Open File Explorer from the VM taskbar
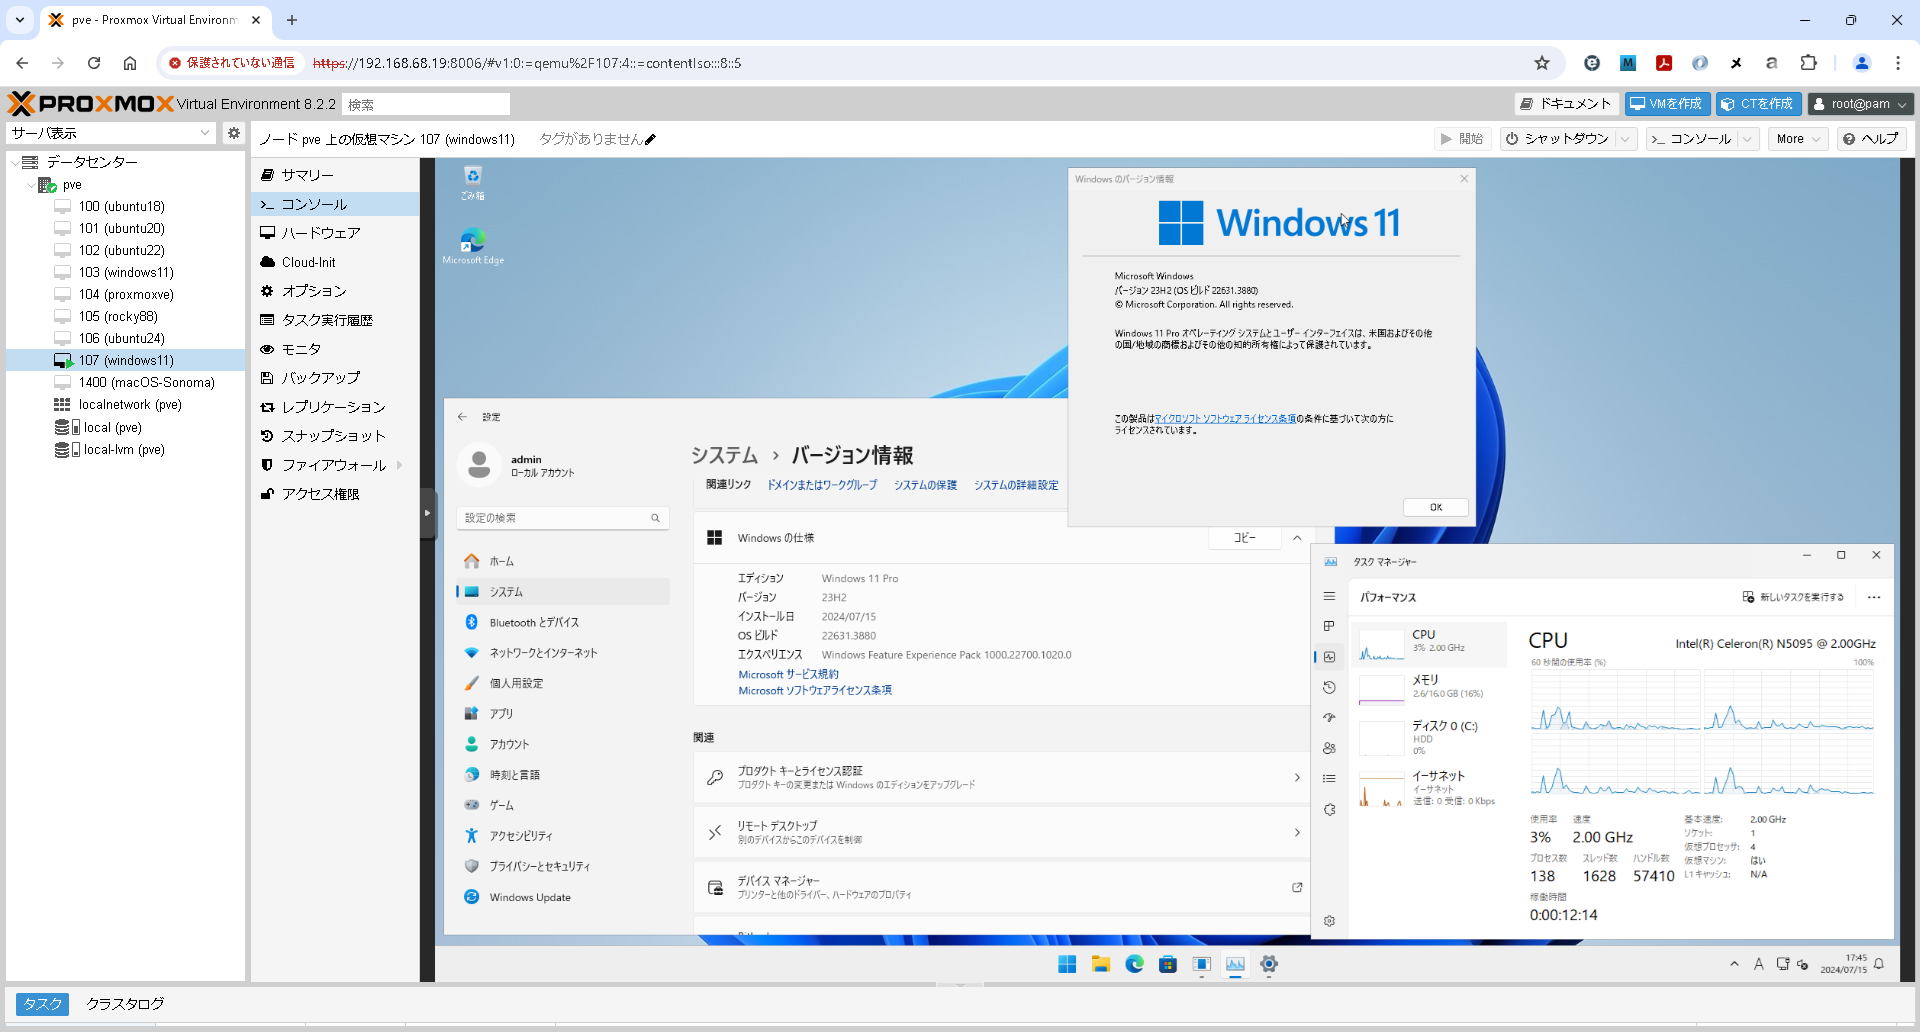Image resolution: width=1920 pixels, height=1032 pixels. (1101, 964)
